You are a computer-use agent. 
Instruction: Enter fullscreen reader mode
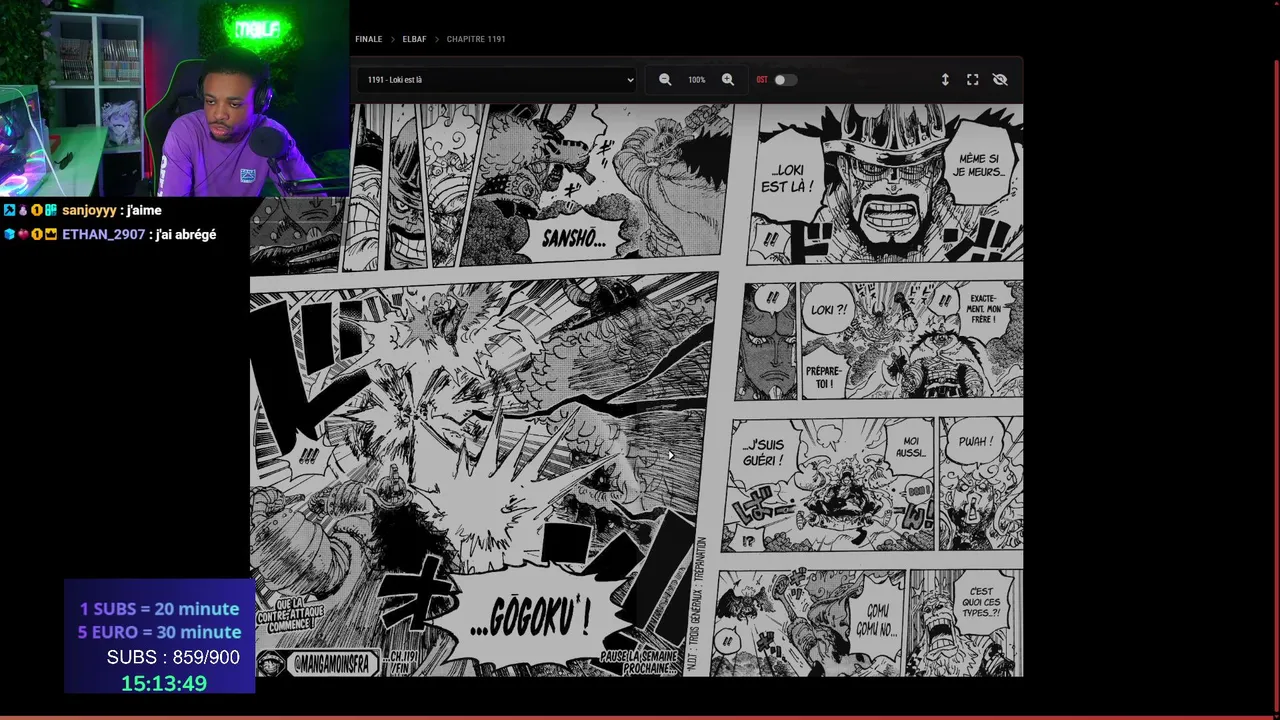pyautogui.click(x=972, y=80)
